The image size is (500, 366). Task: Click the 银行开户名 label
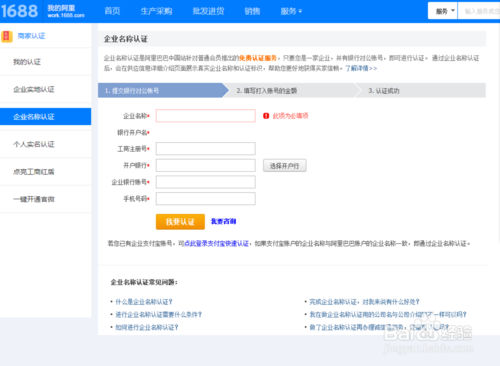tap(133, 133)
